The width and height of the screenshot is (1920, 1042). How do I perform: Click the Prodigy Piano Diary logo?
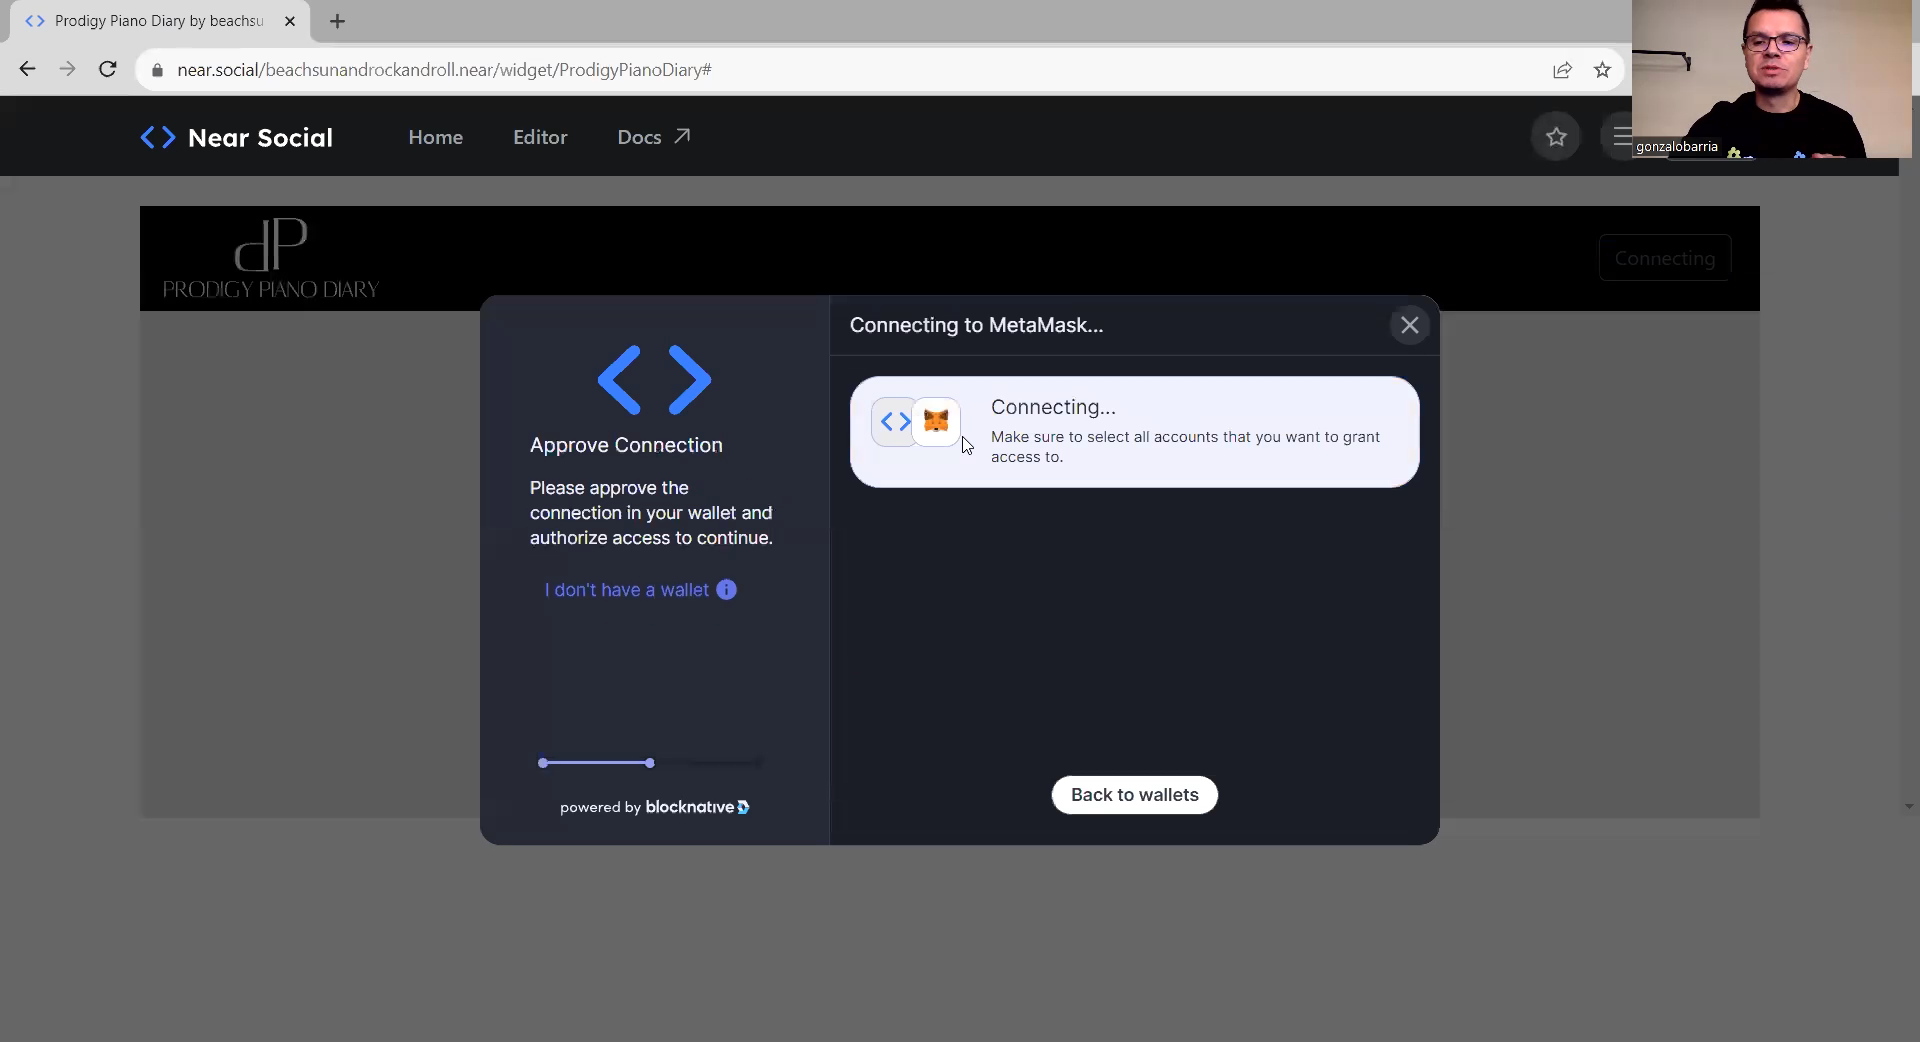(x=271, y=258)
